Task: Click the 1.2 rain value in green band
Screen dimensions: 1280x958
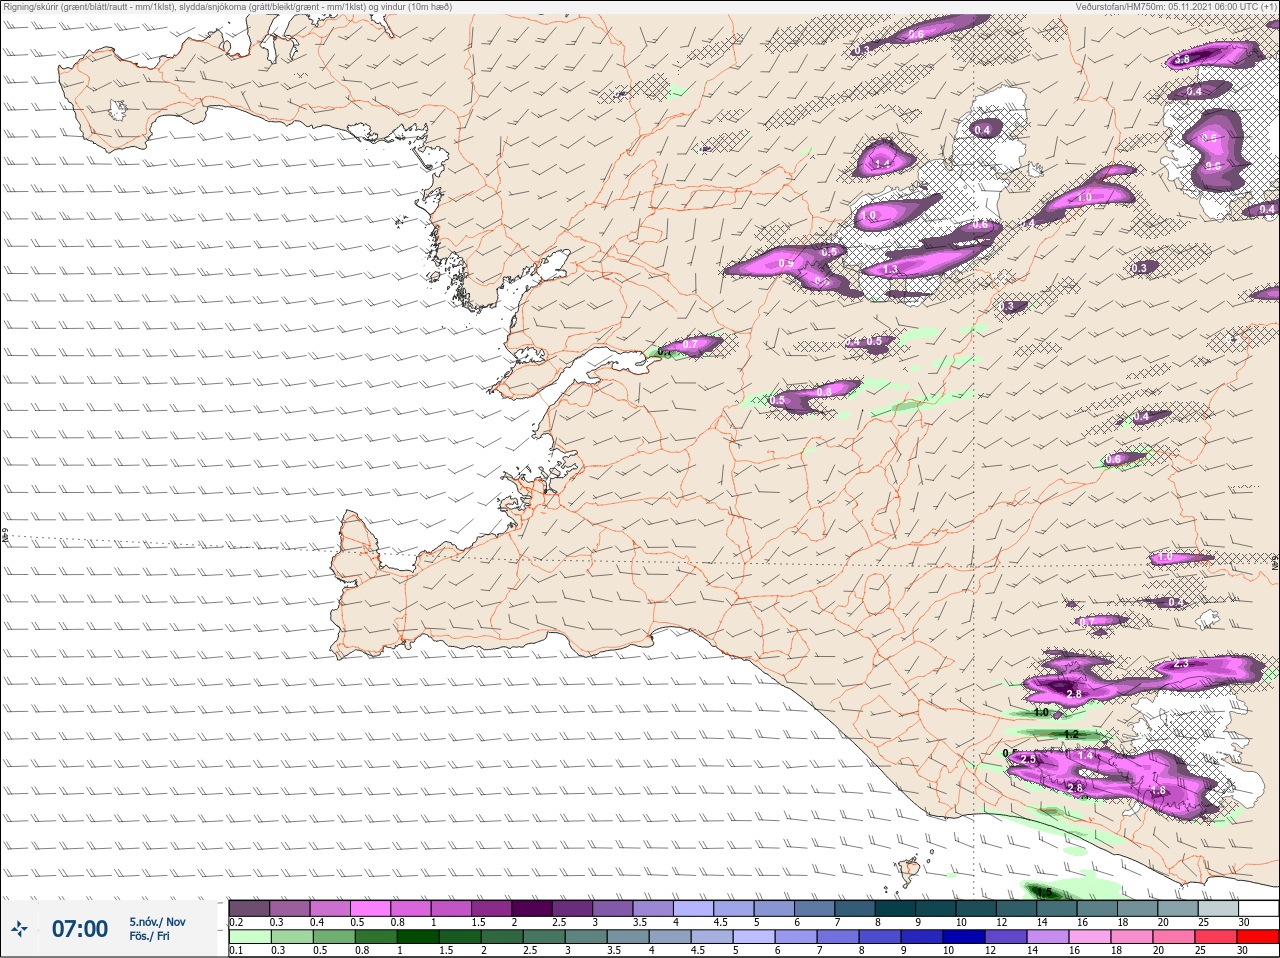Action: [1072, 735]
